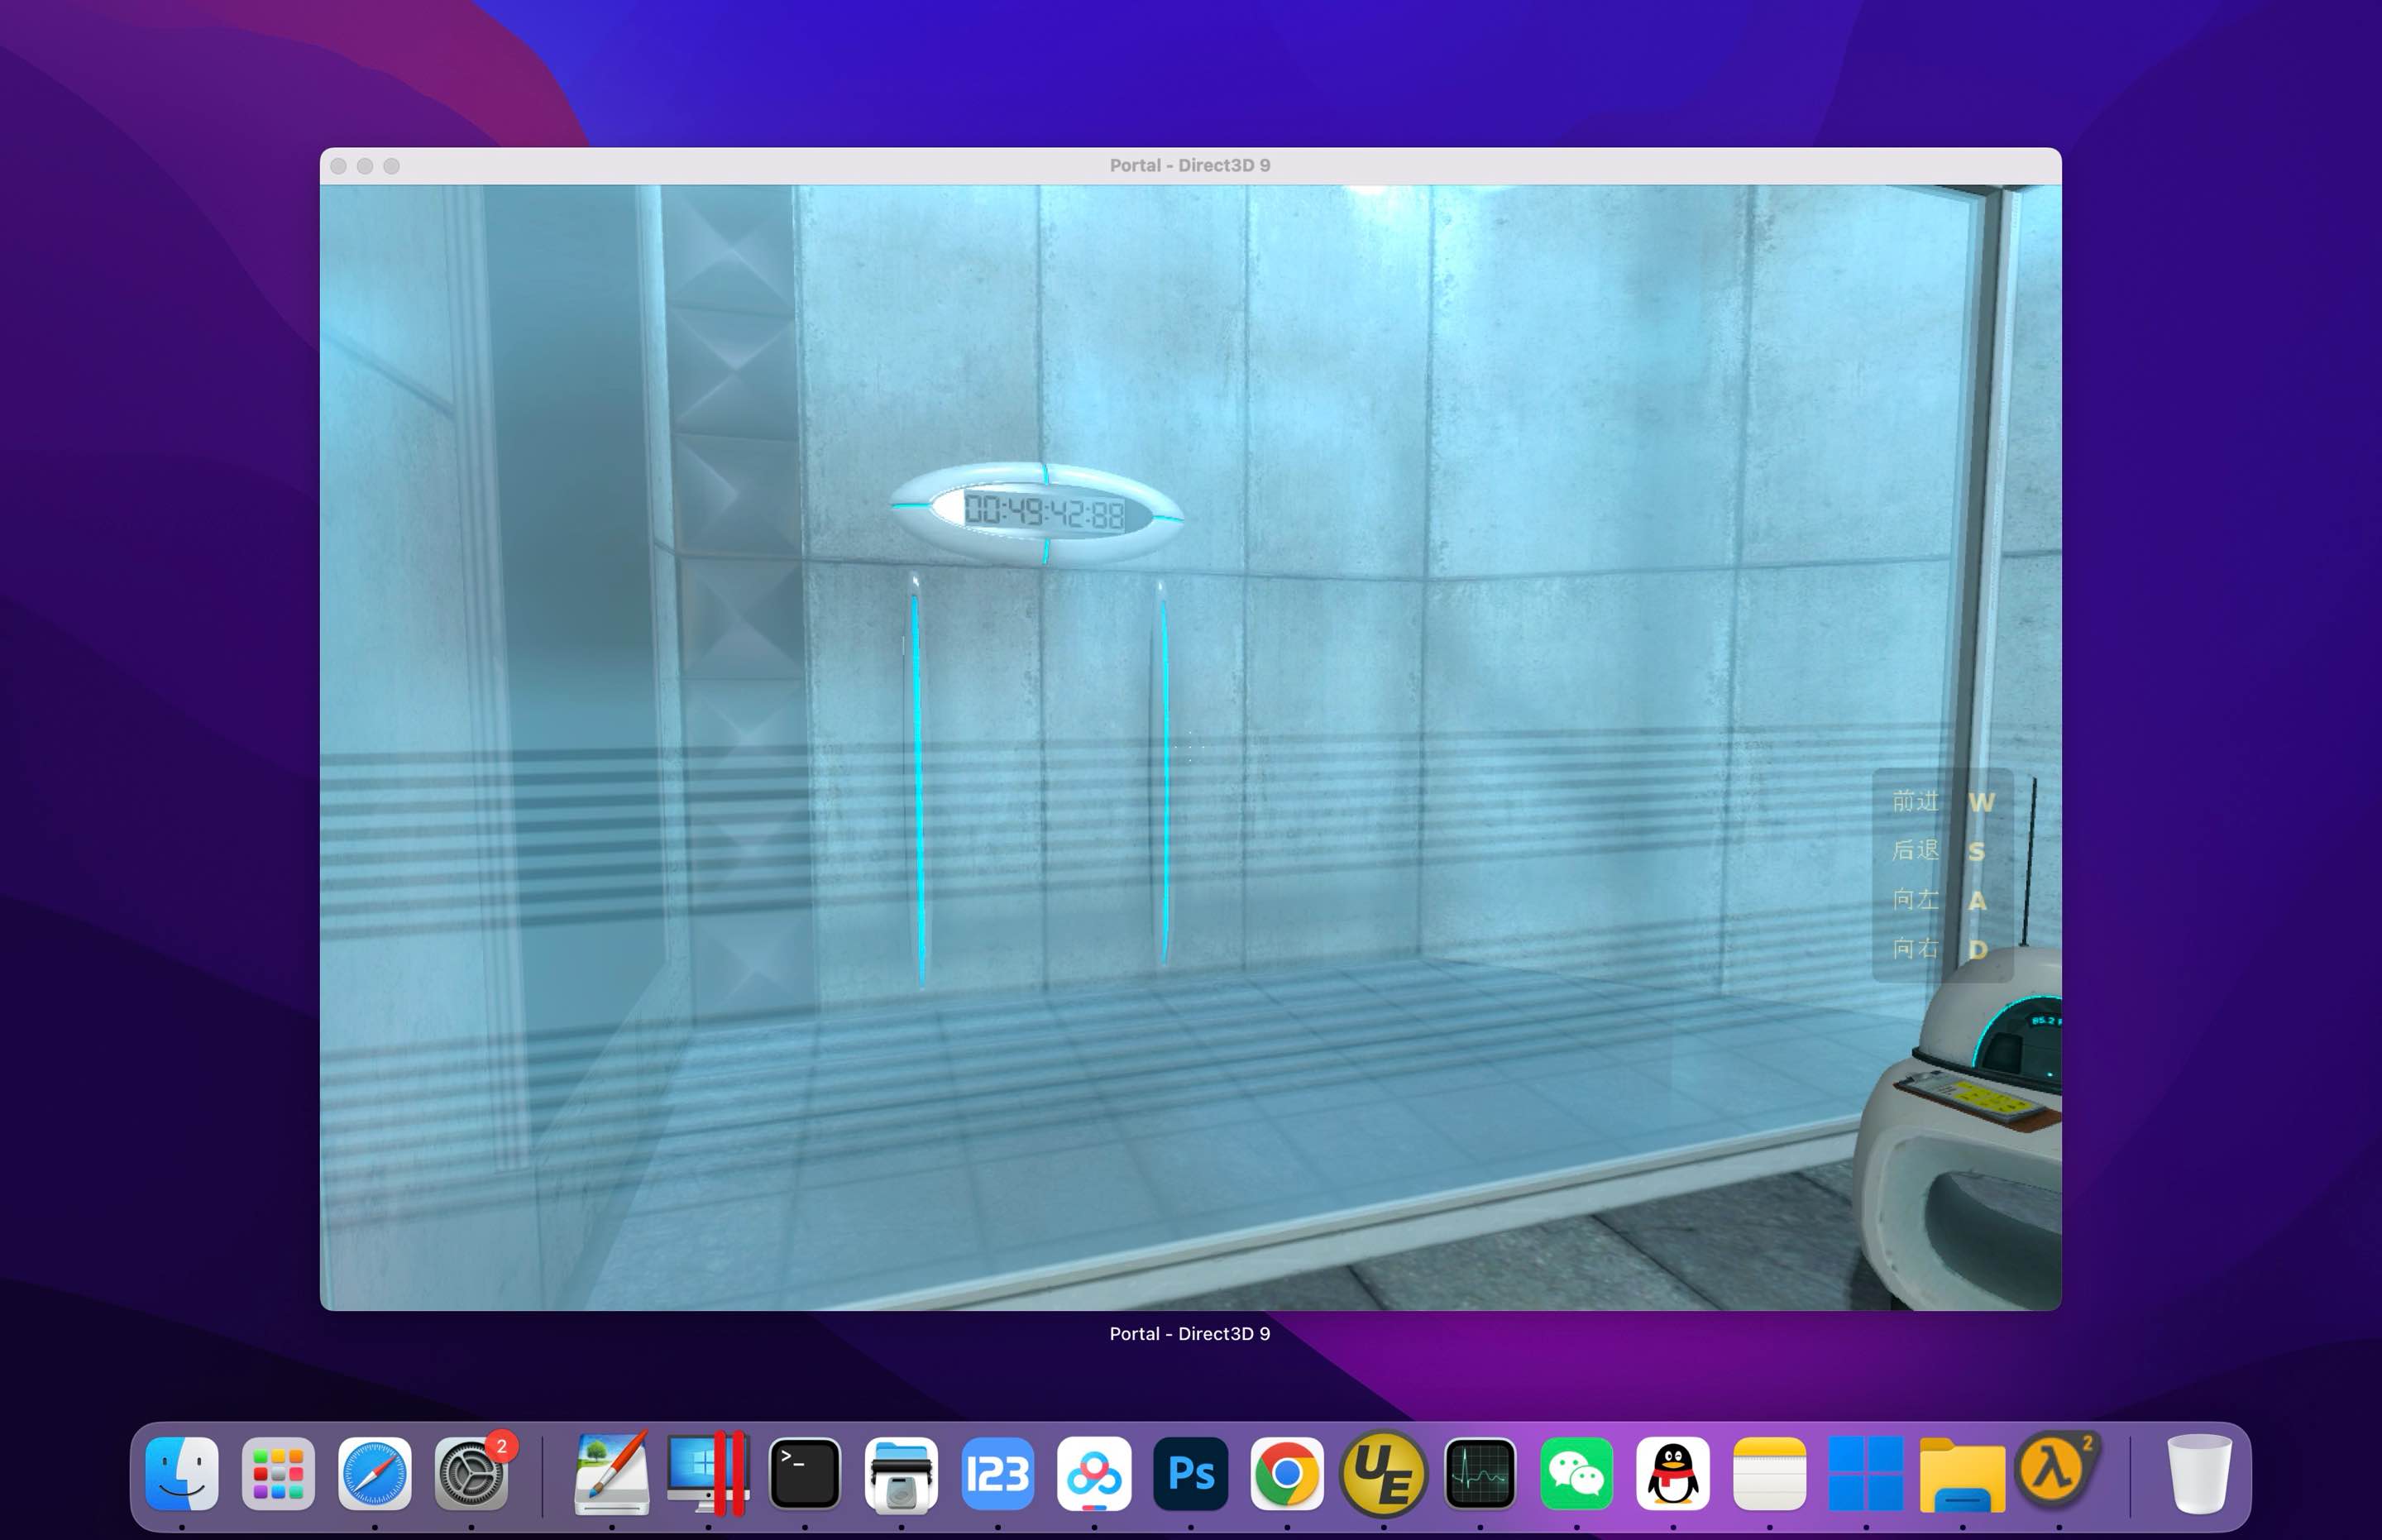The width and height of the screenshot is (2382, 1540).
Task: Click the Portal - Direct3D 9 caption below window
Action: [1190, 1334]
